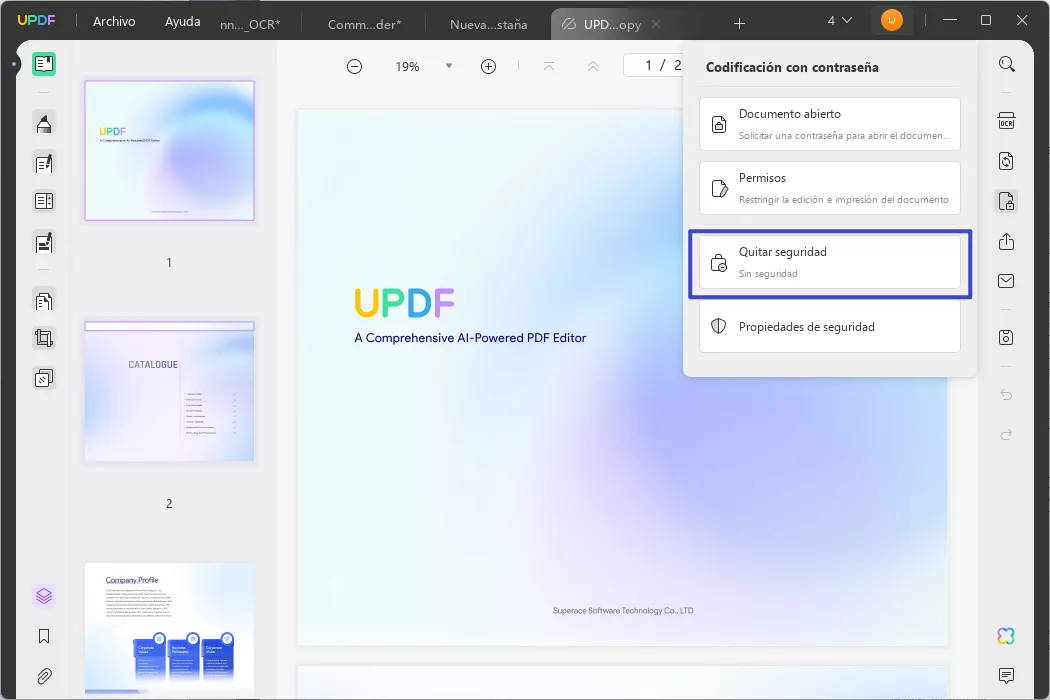Select the Company Profile page thumbnail
Screen dimensions: 1050x700
tap(169, 628)
